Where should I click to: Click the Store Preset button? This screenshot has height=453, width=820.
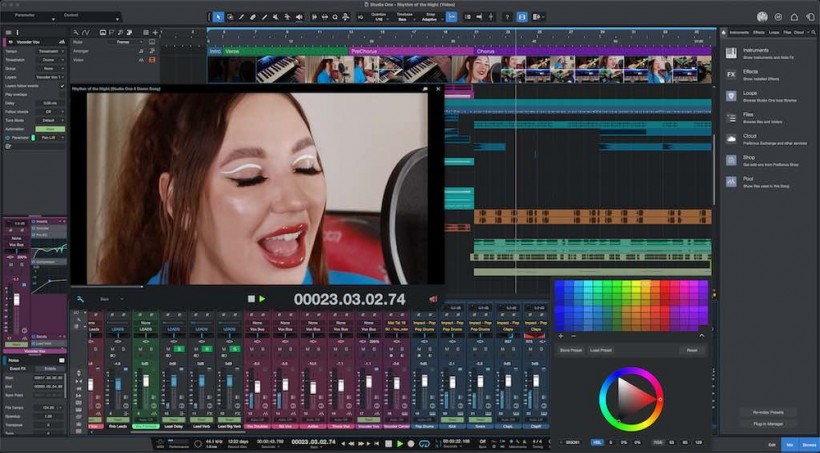571,350
